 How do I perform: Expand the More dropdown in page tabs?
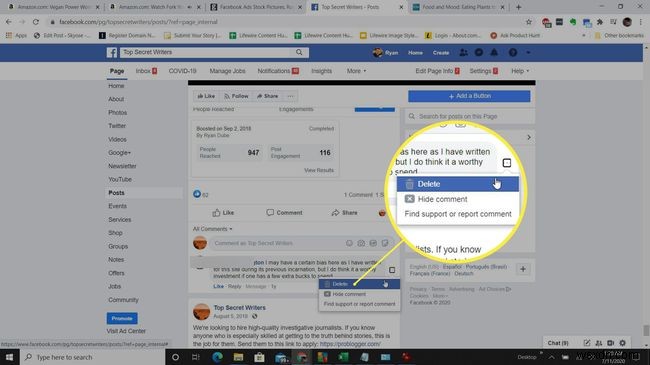[357, 71]
